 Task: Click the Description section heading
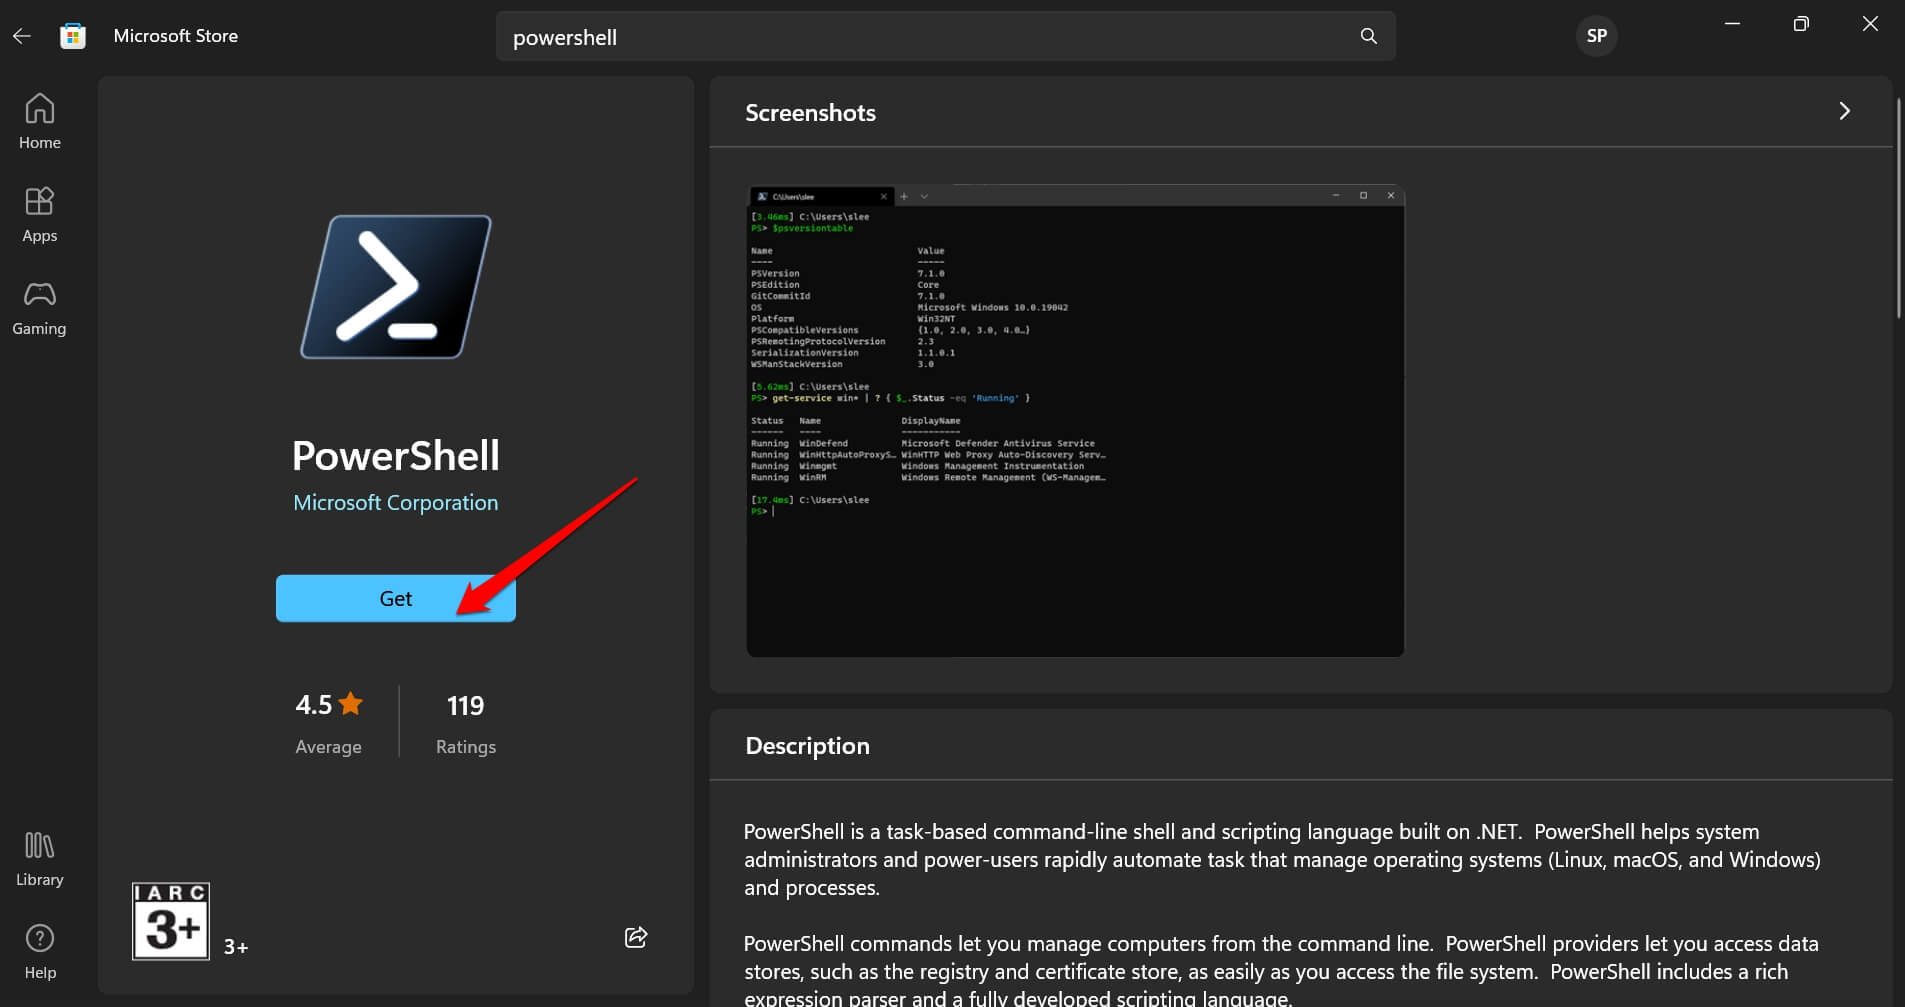point(807,746)
